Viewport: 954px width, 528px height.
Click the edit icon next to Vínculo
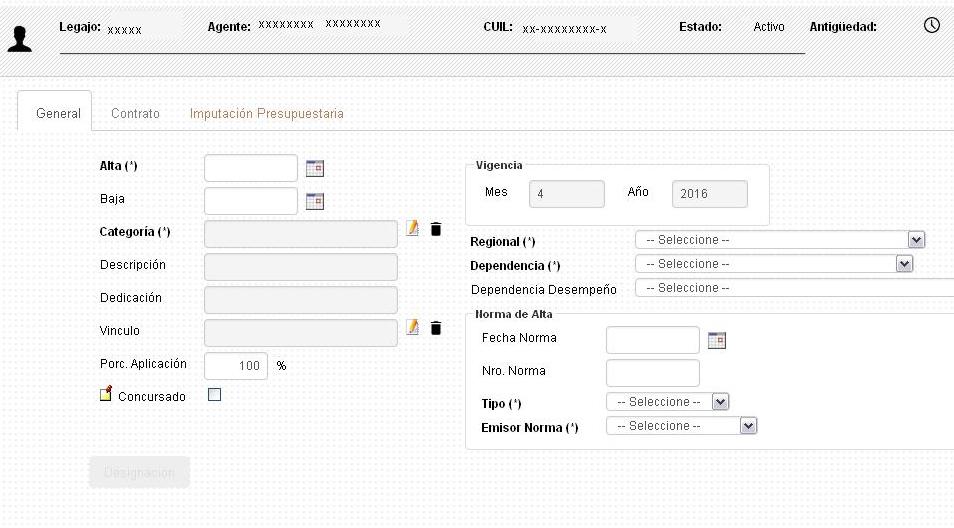[x=413, y=327]
